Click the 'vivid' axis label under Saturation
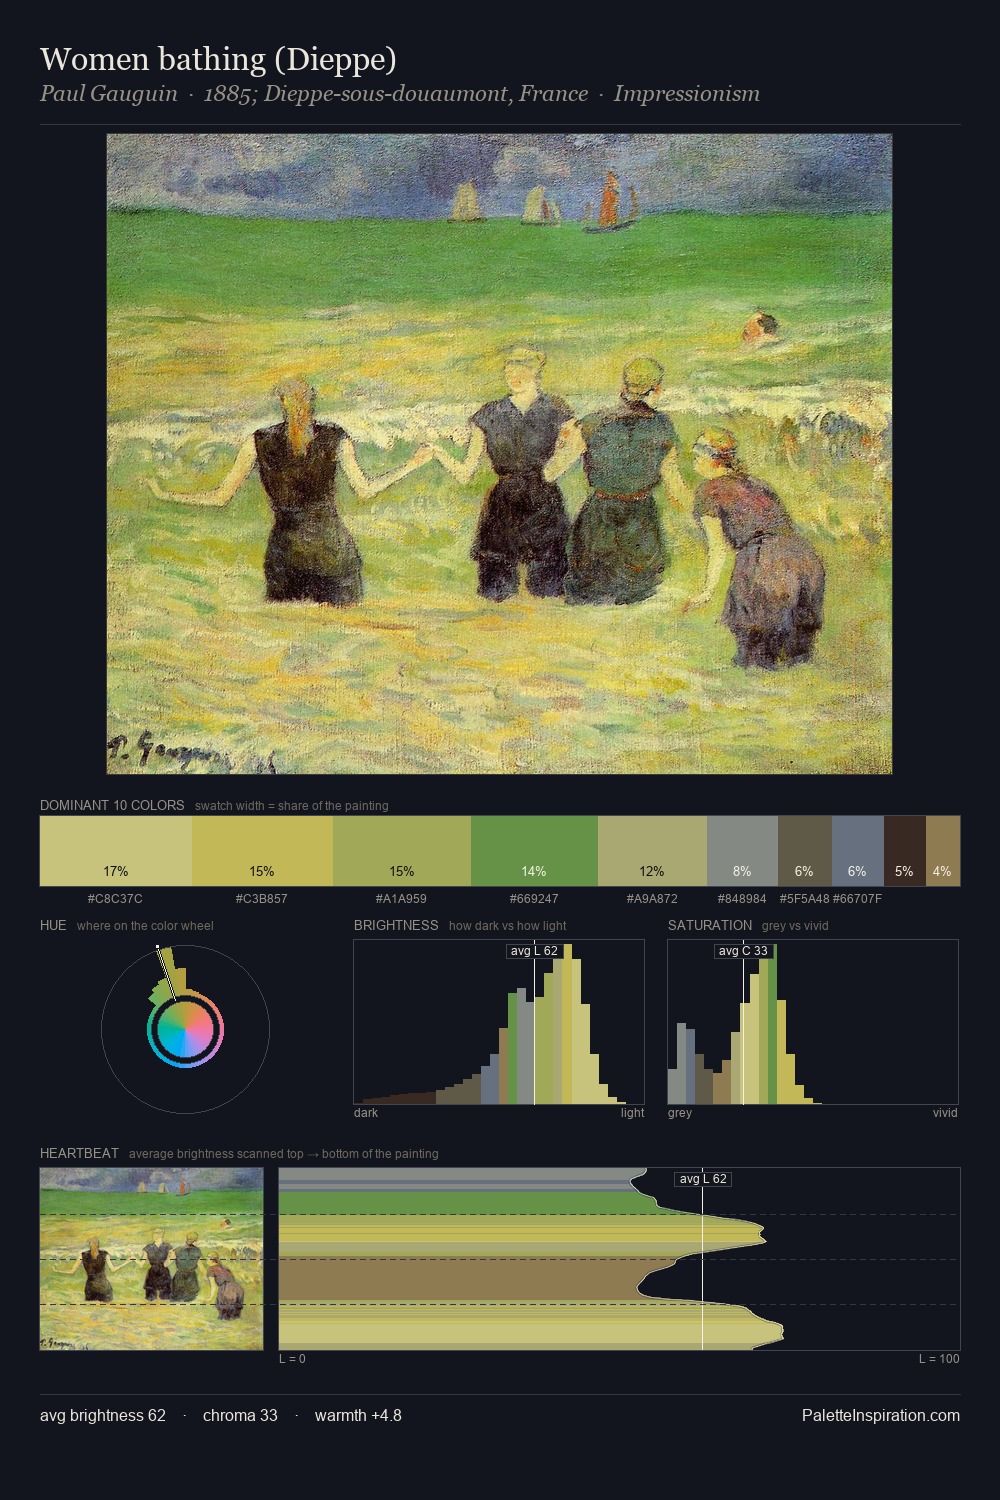This screenshot has height=1500, width=1000. coord(945,1113)
